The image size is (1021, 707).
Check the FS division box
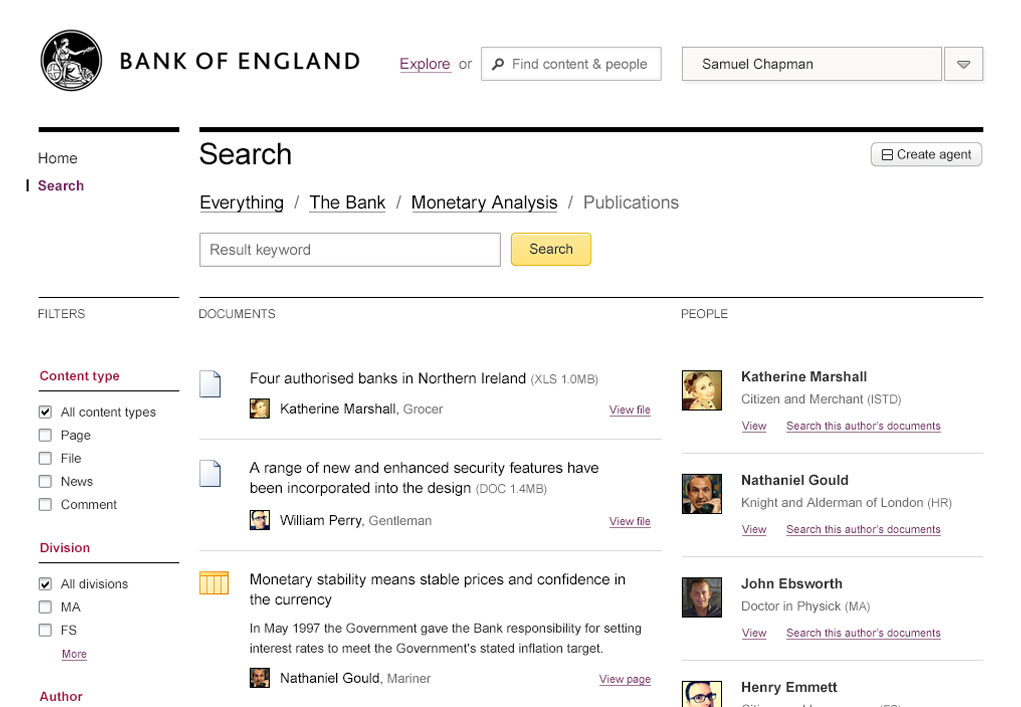(45, 630)
